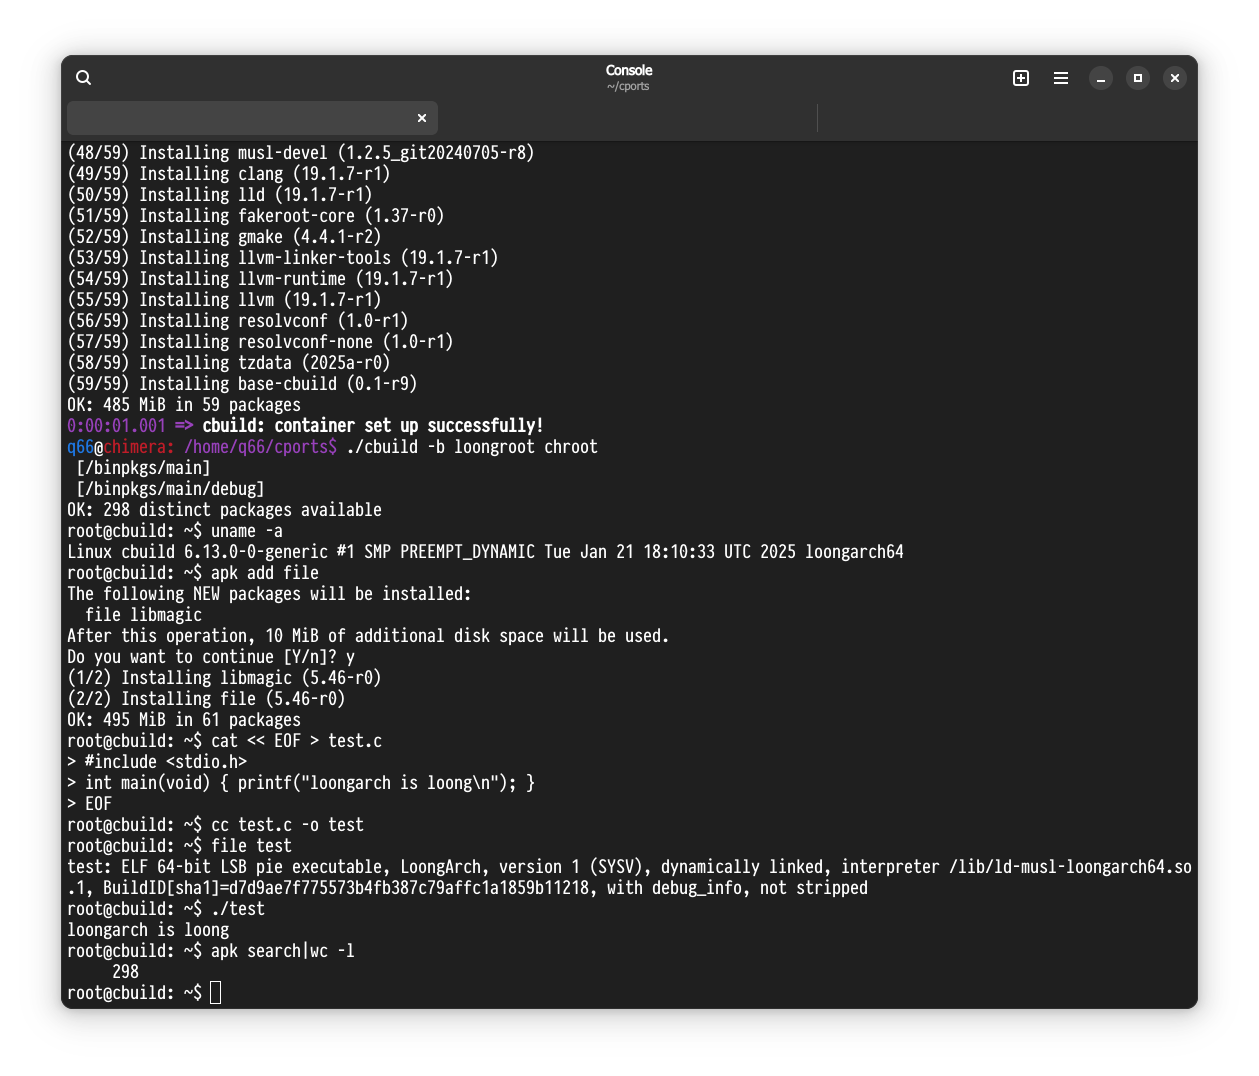
Task: Click the "apk search|wc -l" command
Action: click(282, 951)
